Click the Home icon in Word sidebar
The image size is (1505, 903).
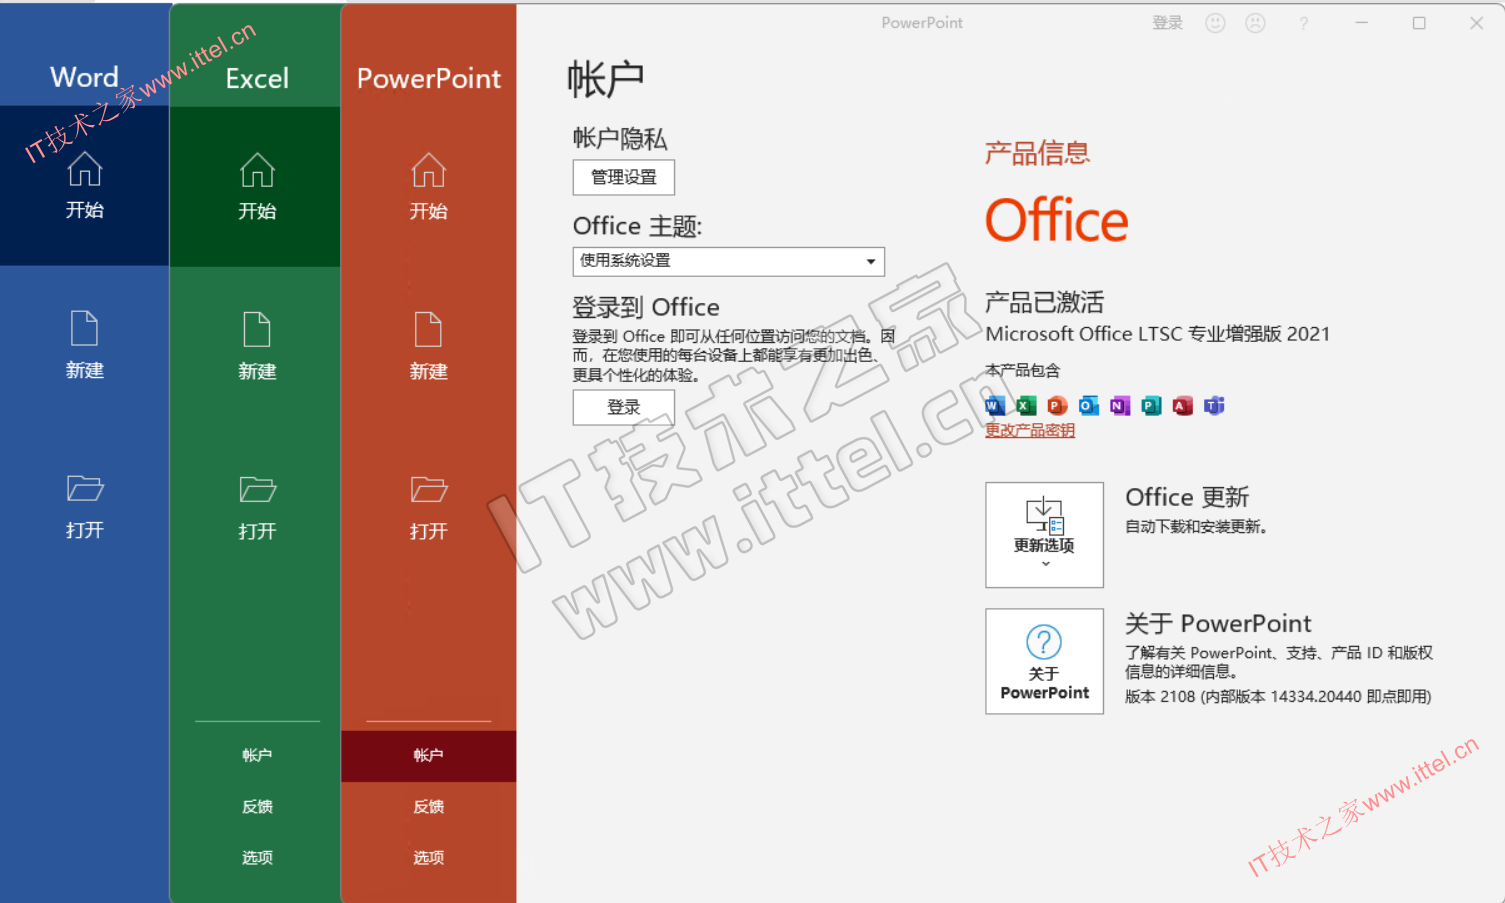[x=84, y=170]
